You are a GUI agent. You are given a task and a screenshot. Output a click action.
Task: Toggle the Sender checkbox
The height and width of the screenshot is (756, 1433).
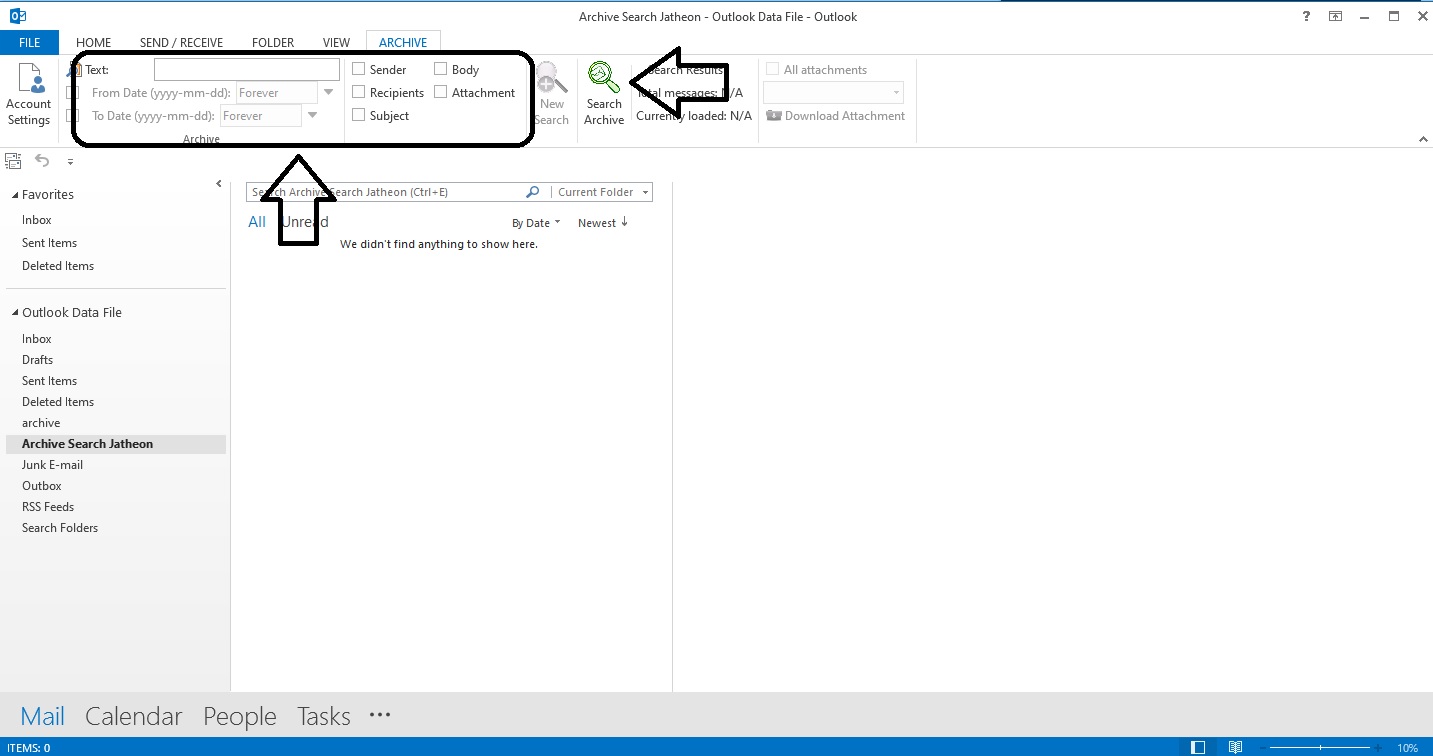point(358,70)
